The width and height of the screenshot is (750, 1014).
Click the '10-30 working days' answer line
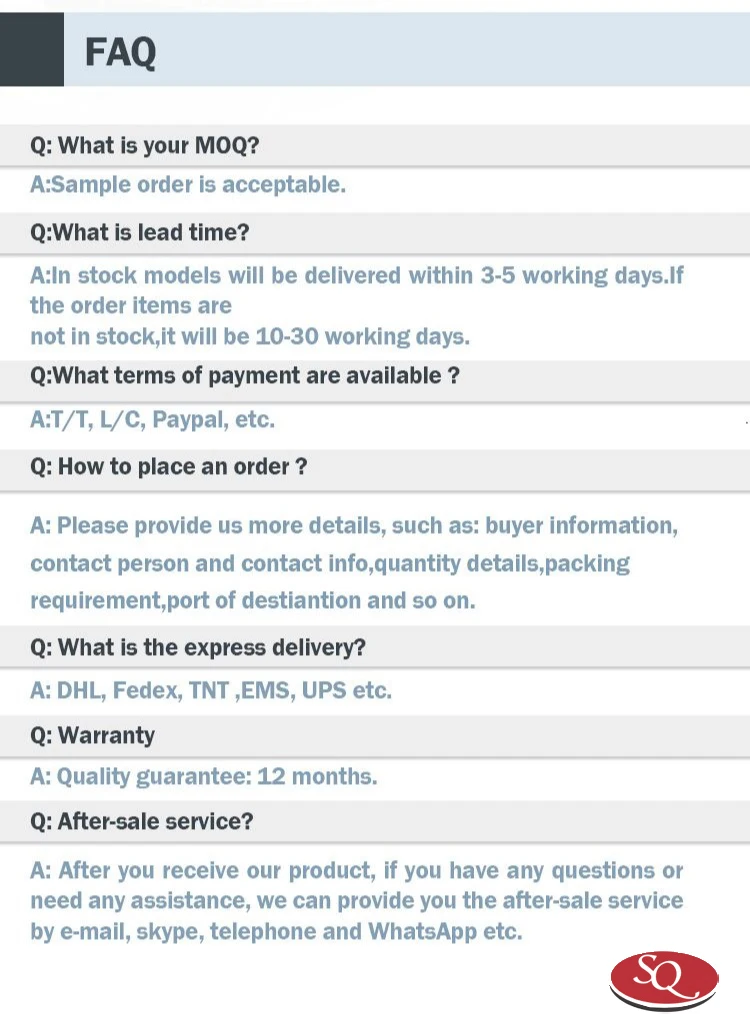point(250,336)
